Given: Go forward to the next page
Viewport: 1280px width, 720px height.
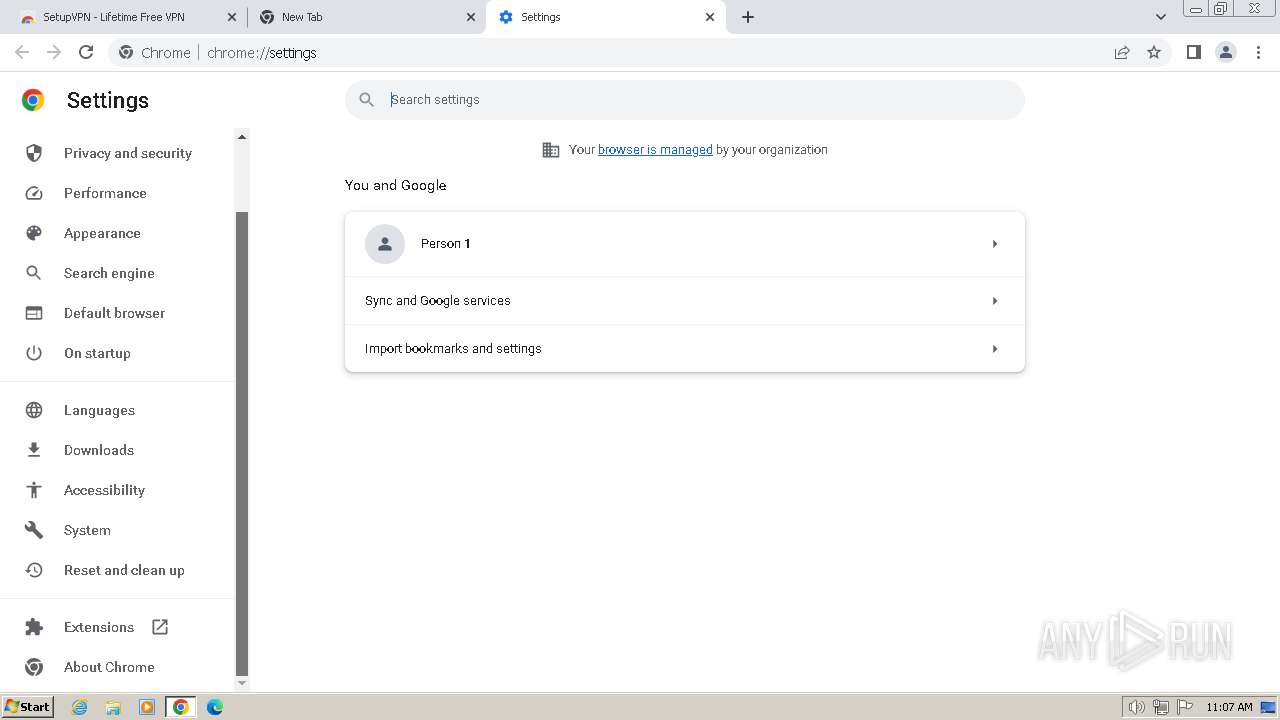Looking at the screenshot, I should coord(54,52).
